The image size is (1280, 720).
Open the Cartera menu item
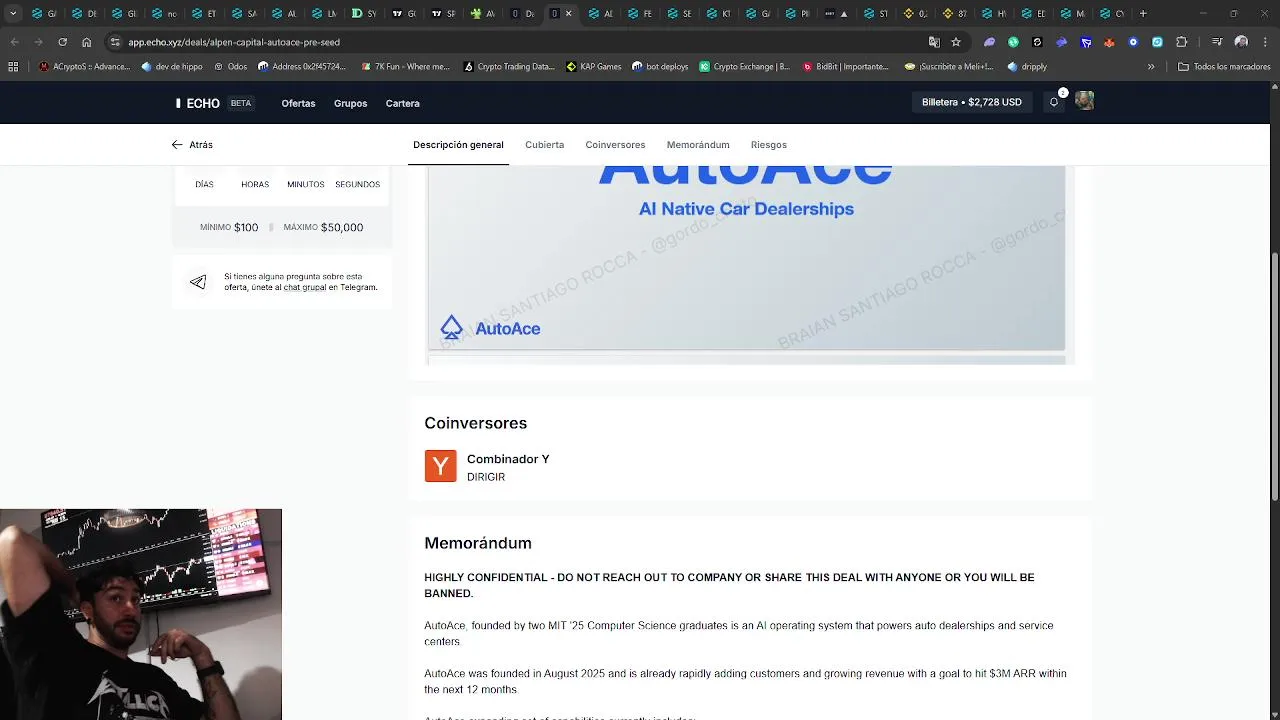click(x=403, y=103)
